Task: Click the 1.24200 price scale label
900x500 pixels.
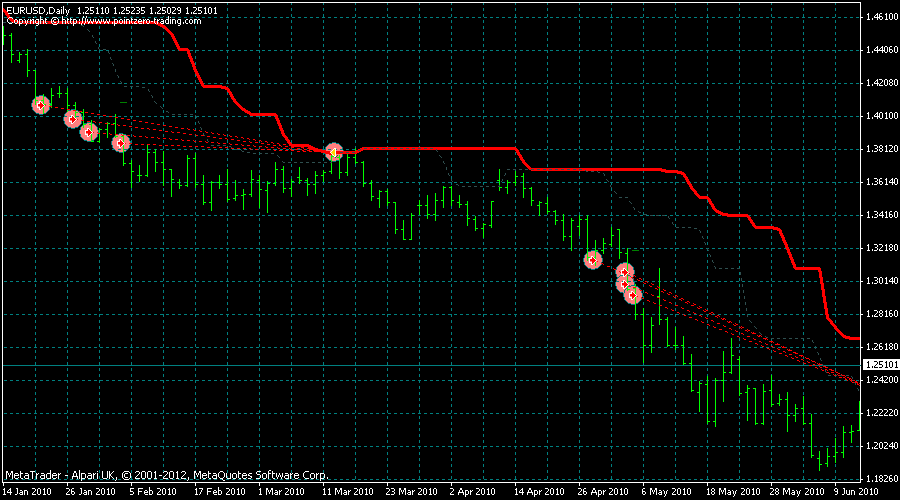Action: pyautogui.click(x=882, y=379)
